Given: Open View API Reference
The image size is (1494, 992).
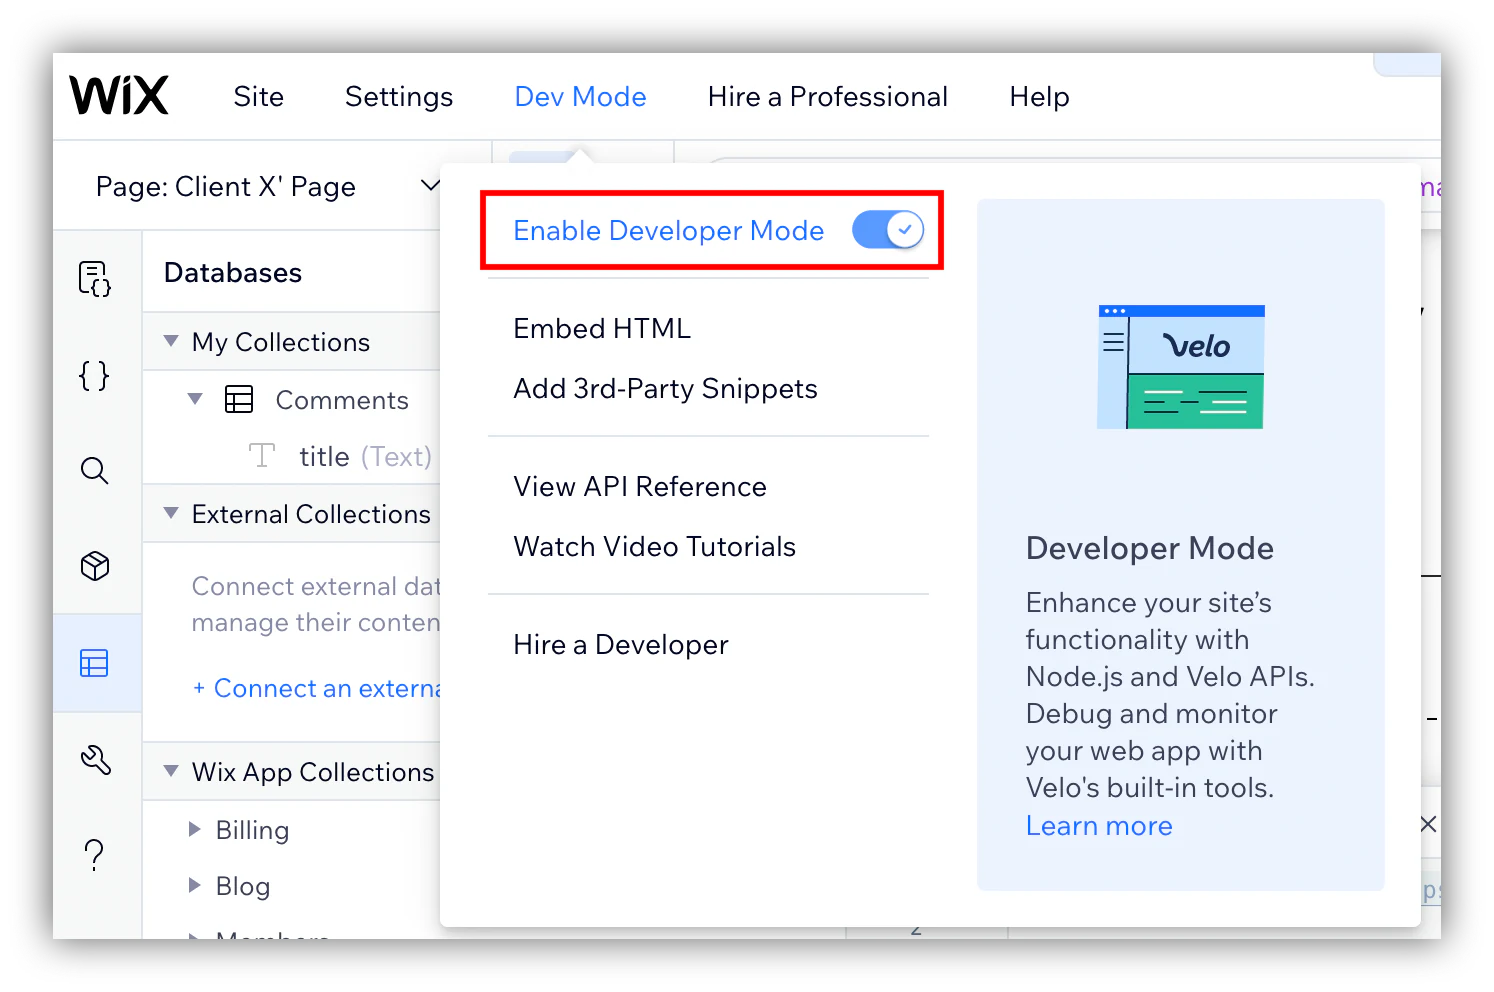Looking at the screenshot, I should 640,487.
